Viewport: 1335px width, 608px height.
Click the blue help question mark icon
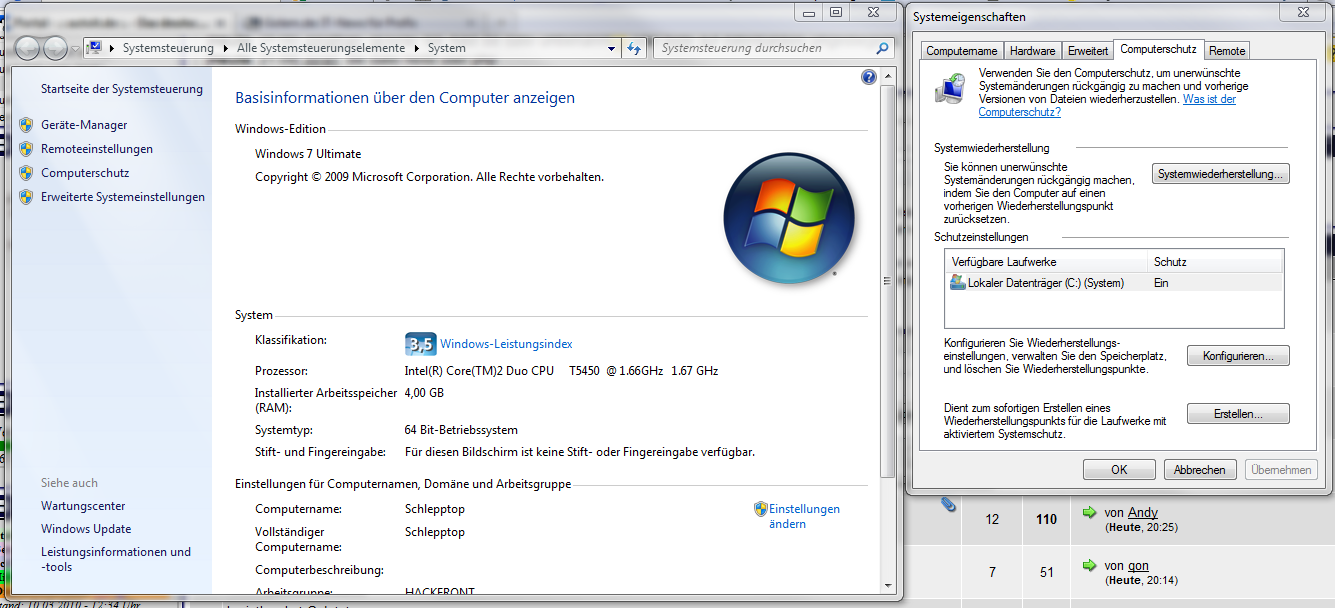click(868, 77)
